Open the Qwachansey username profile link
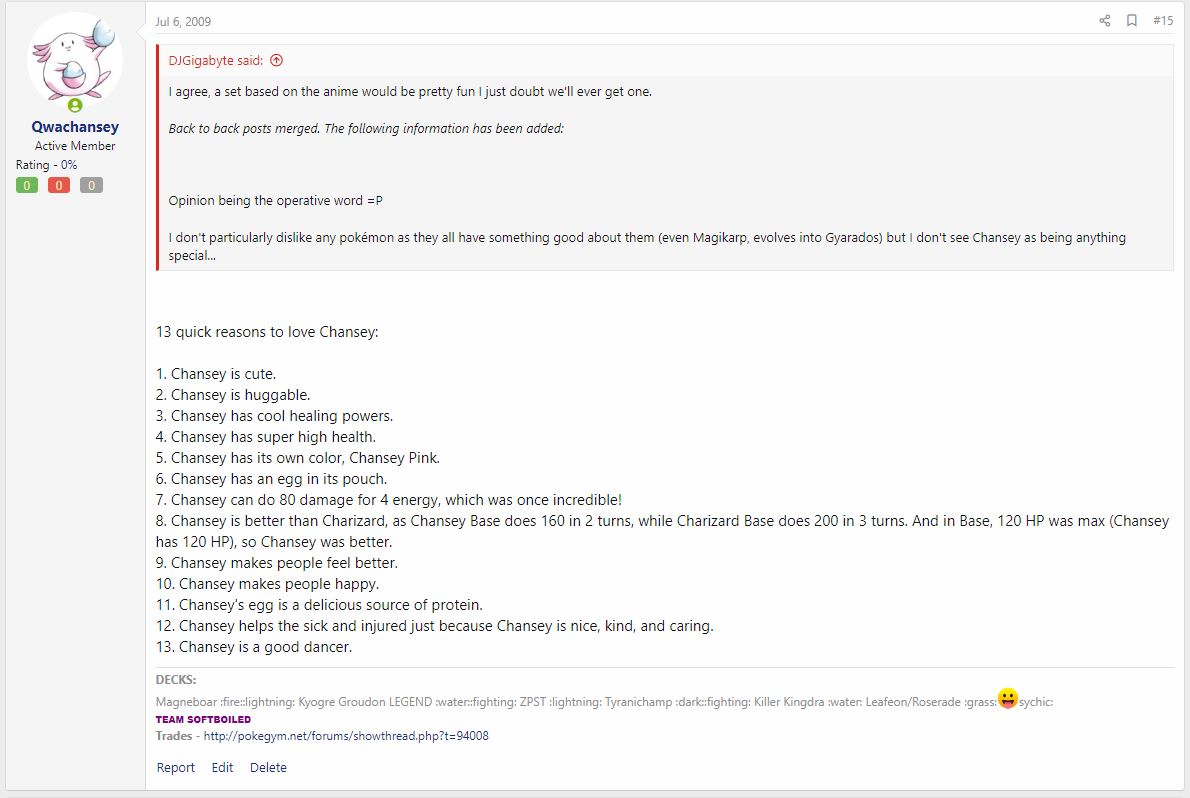 coord(75,127)
